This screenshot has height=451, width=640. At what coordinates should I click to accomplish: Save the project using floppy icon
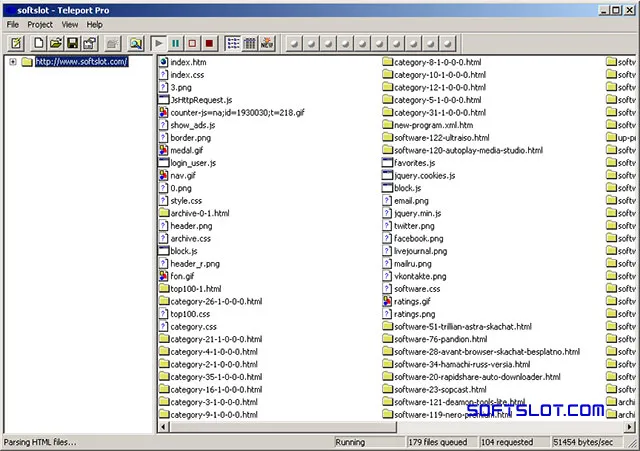73,43
